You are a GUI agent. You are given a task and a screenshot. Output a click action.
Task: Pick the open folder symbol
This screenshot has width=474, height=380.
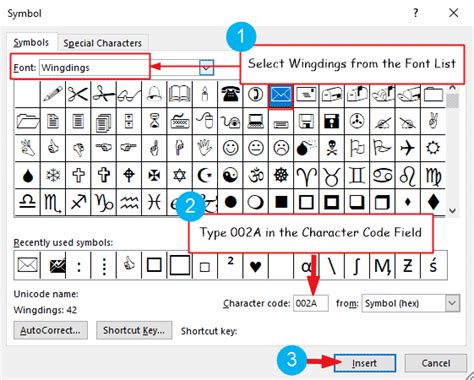27,121
